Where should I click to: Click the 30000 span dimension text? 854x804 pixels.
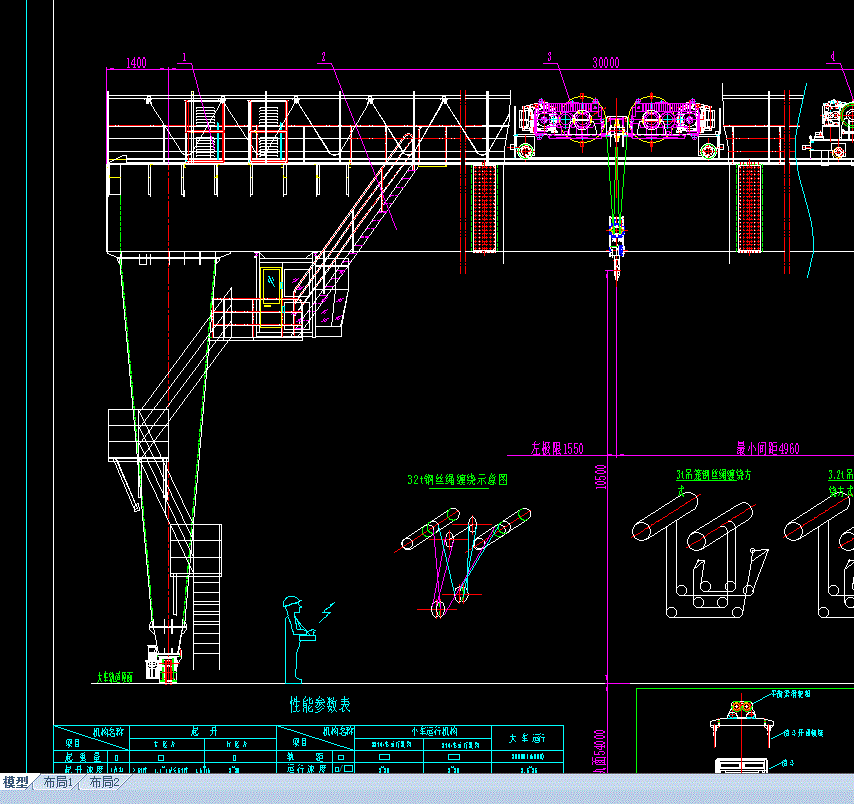(x=606, y=63)
